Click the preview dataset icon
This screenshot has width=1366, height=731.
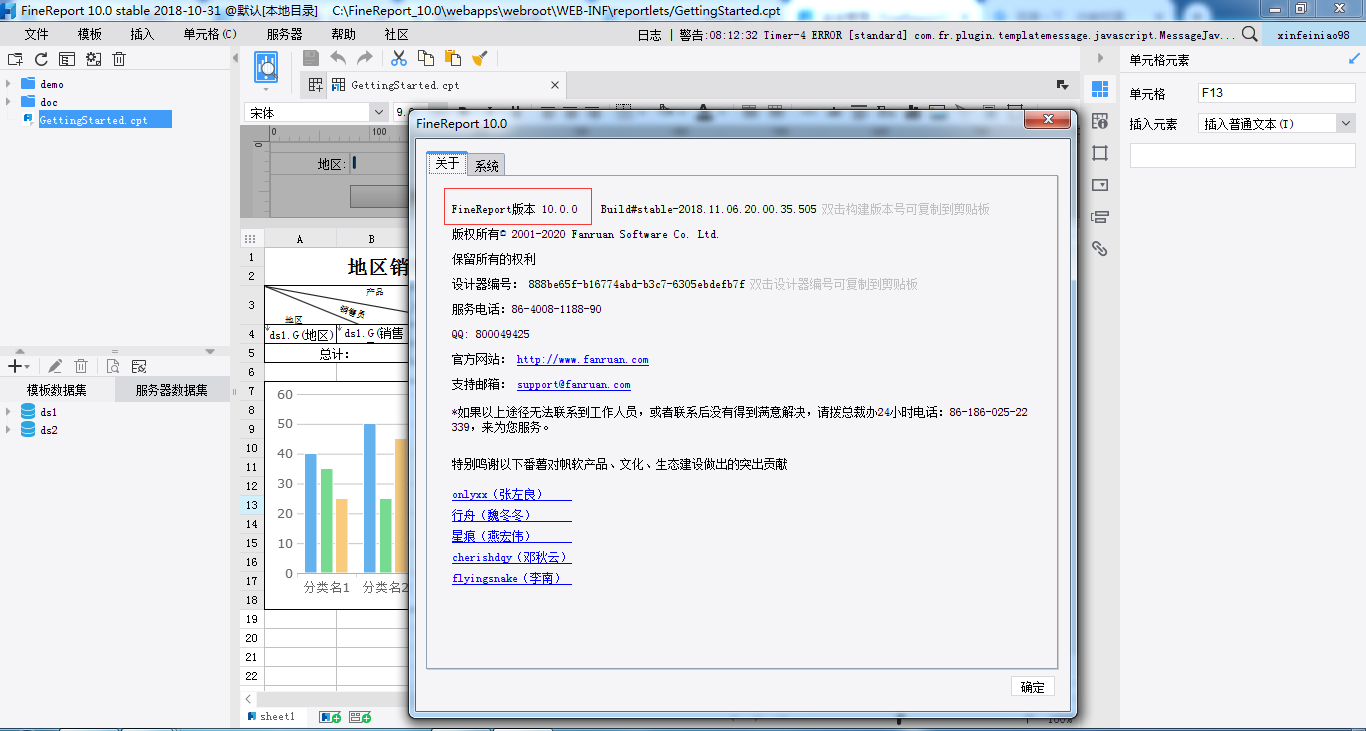click(113, 367)
